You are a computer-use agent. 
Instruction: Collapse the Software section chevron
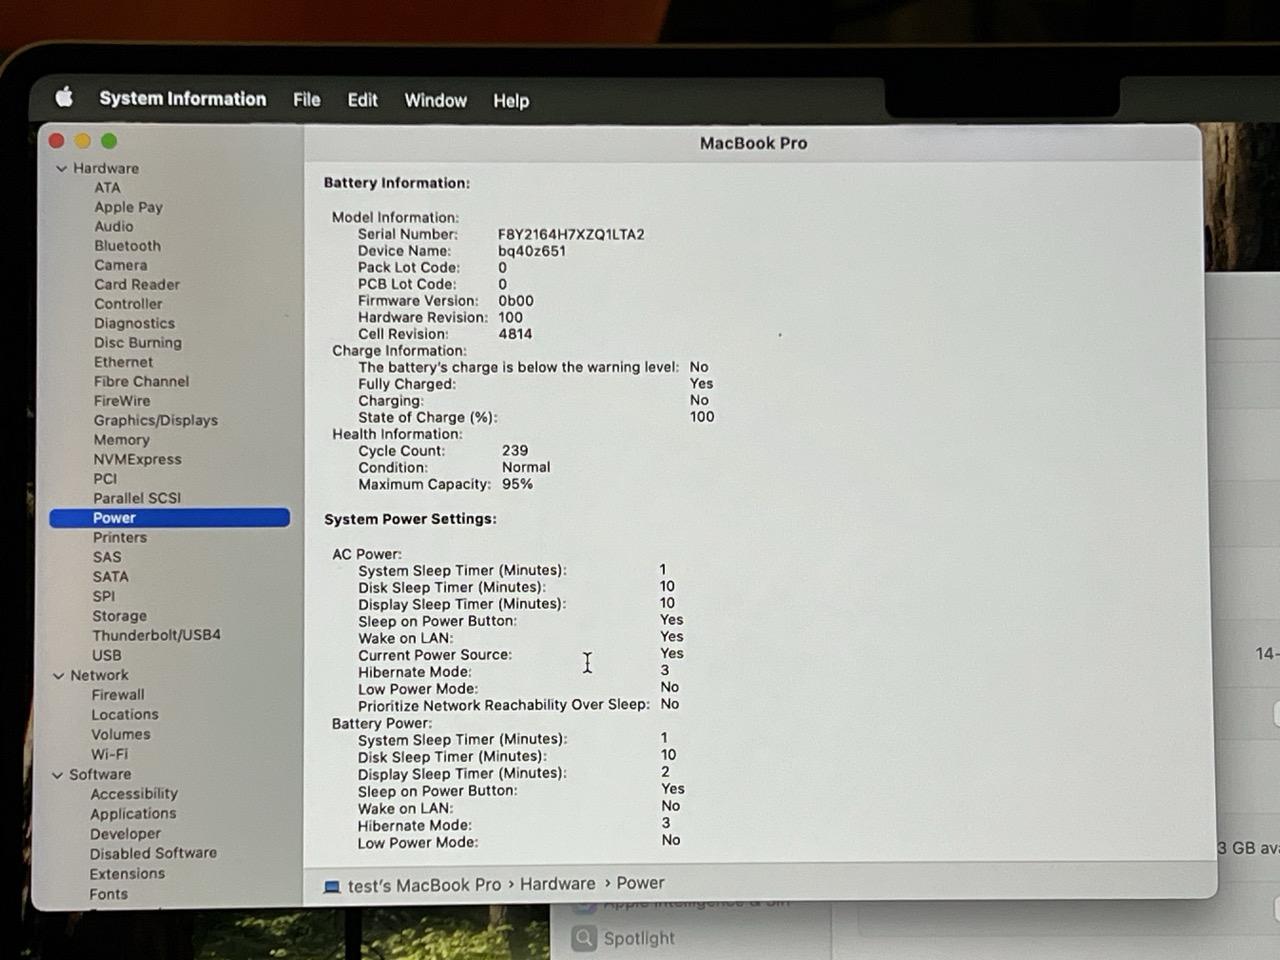[x=57, y=775]
